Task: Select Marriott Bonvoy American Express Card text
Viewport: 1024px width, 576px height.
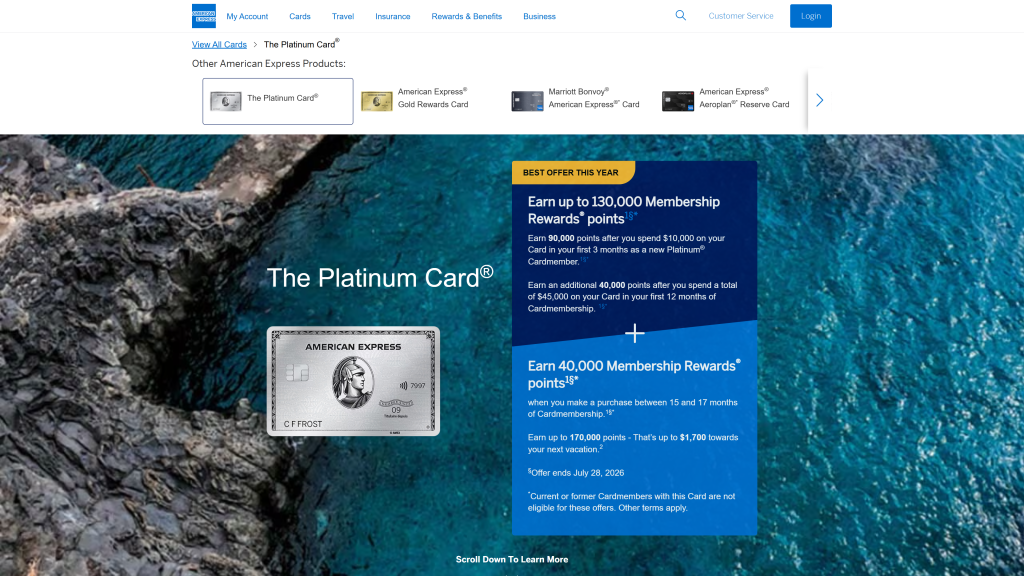Action: [594, 98]
